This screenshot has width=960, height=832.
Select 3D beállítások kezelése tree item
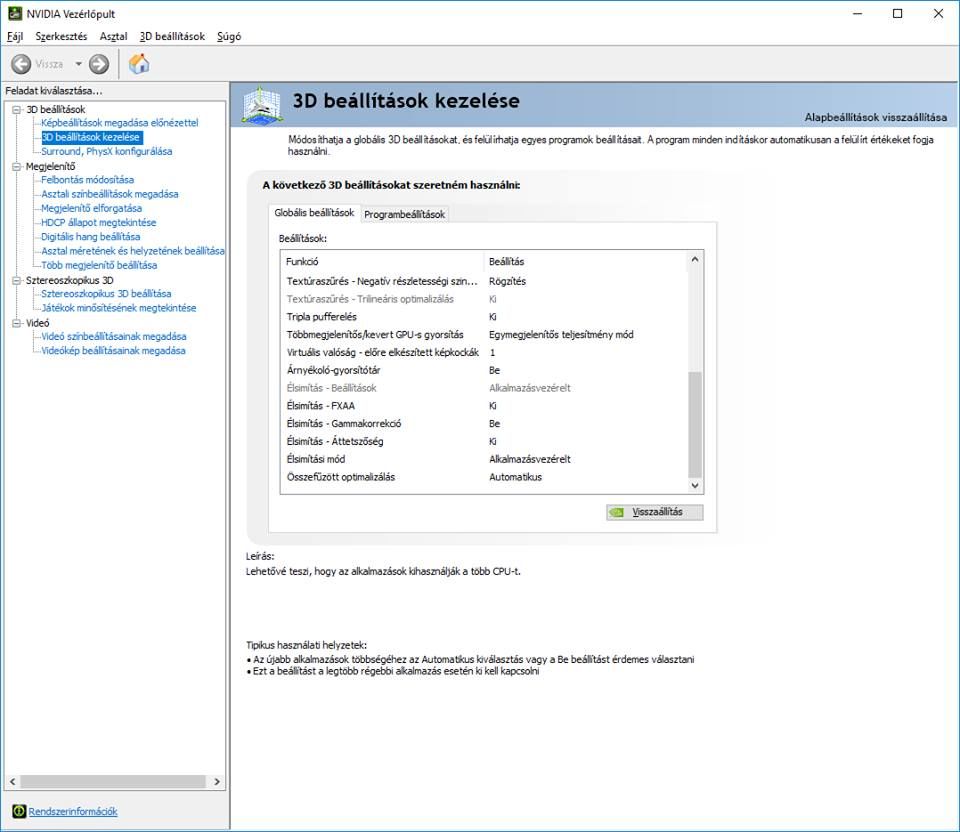tap(91, 137)
